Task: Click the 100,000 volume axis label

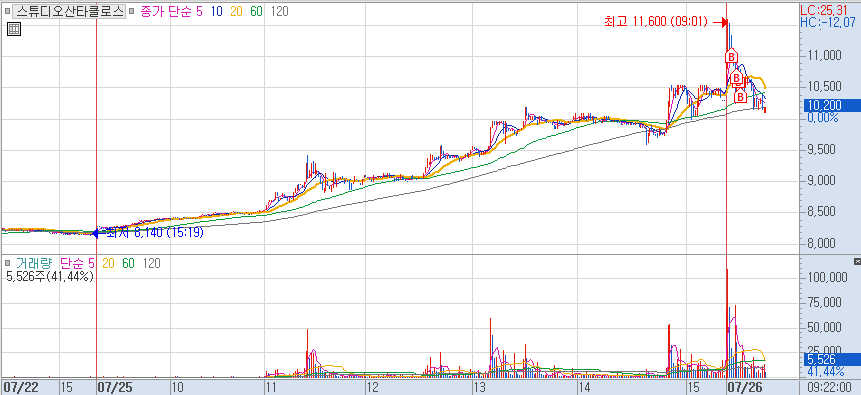Action: point(828,278)
